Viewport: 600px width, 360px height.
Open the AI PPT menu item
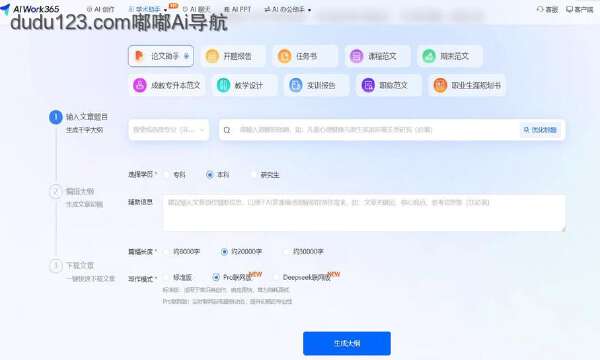point(237,9)
